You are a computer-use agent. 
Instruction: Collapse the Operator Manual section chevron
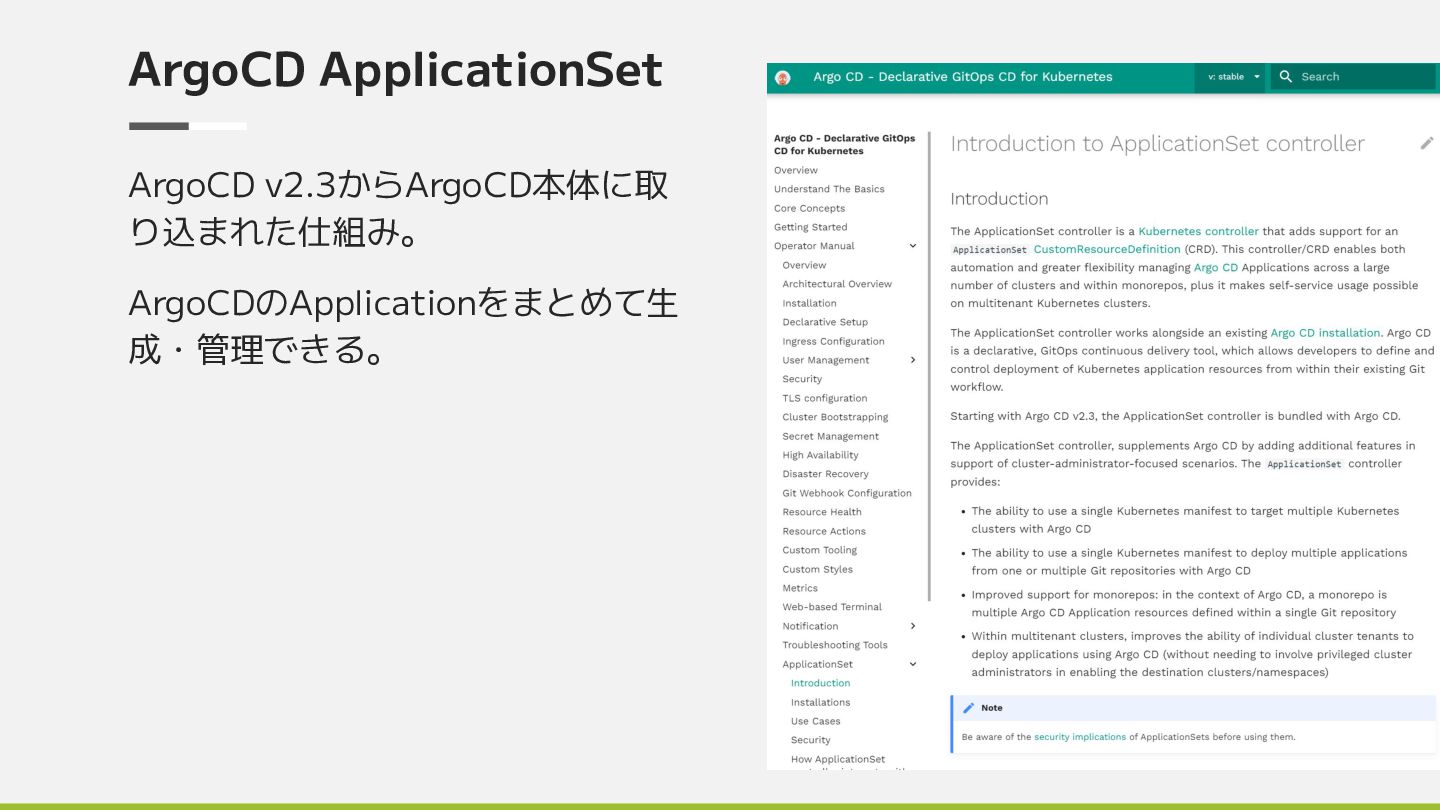point(913,246)
